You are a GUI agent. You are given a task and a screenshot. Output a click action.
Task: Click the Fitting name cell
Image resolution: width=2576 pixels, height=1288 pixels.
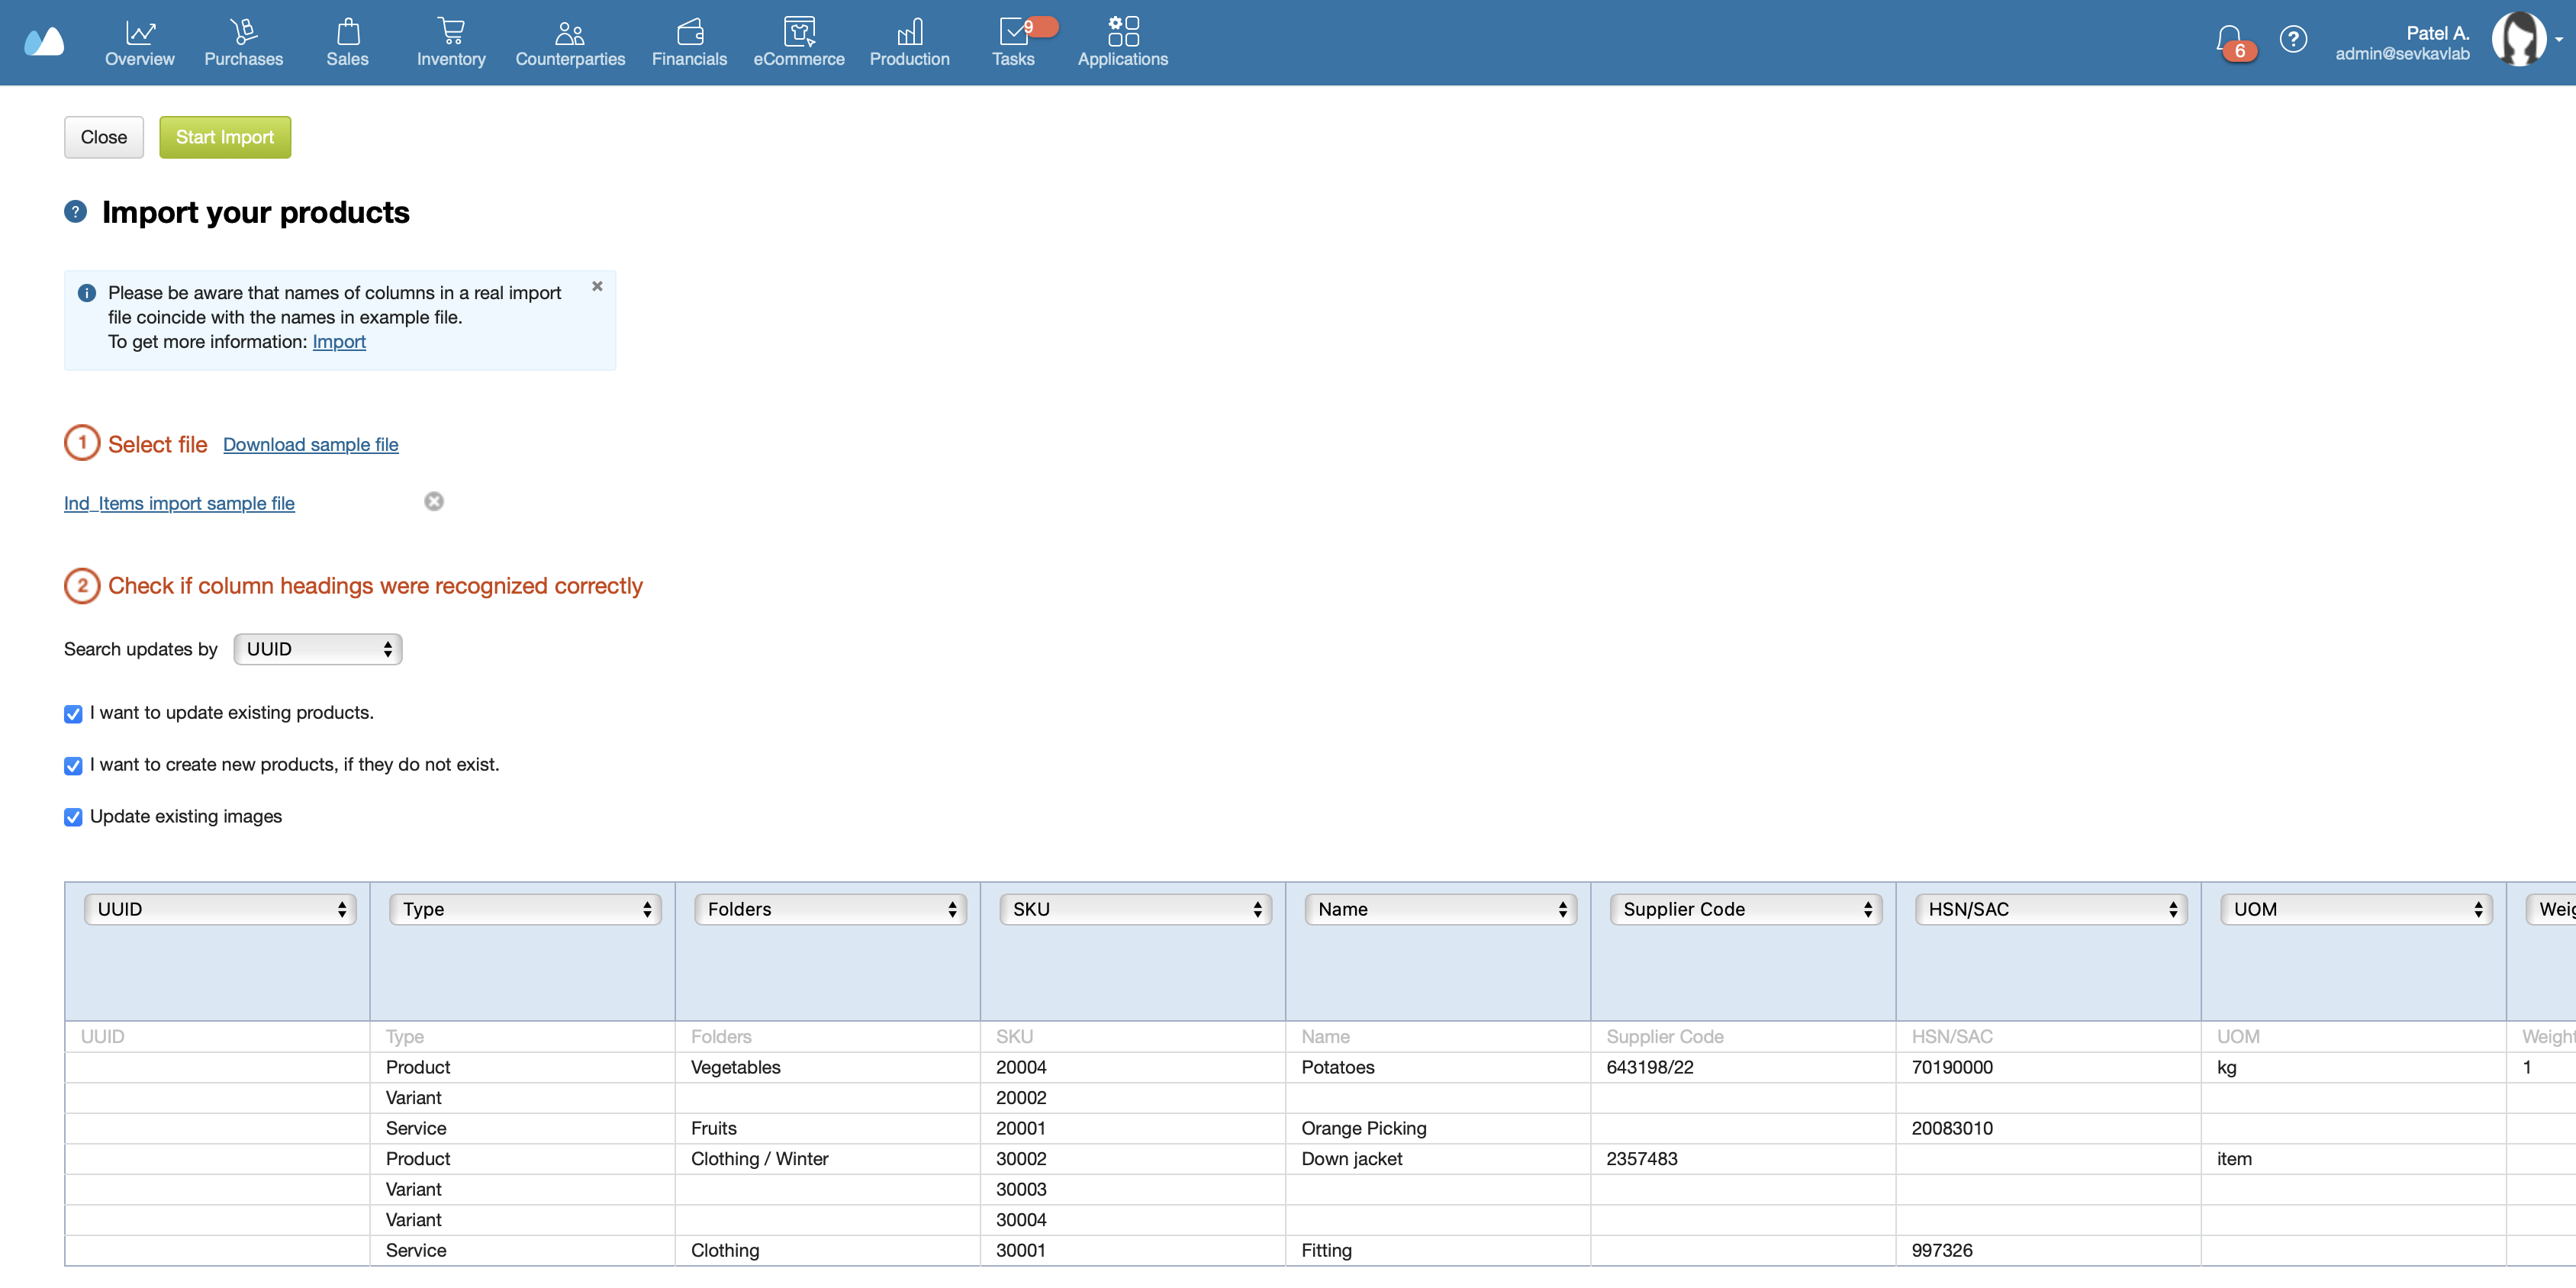(1438, 1250)
